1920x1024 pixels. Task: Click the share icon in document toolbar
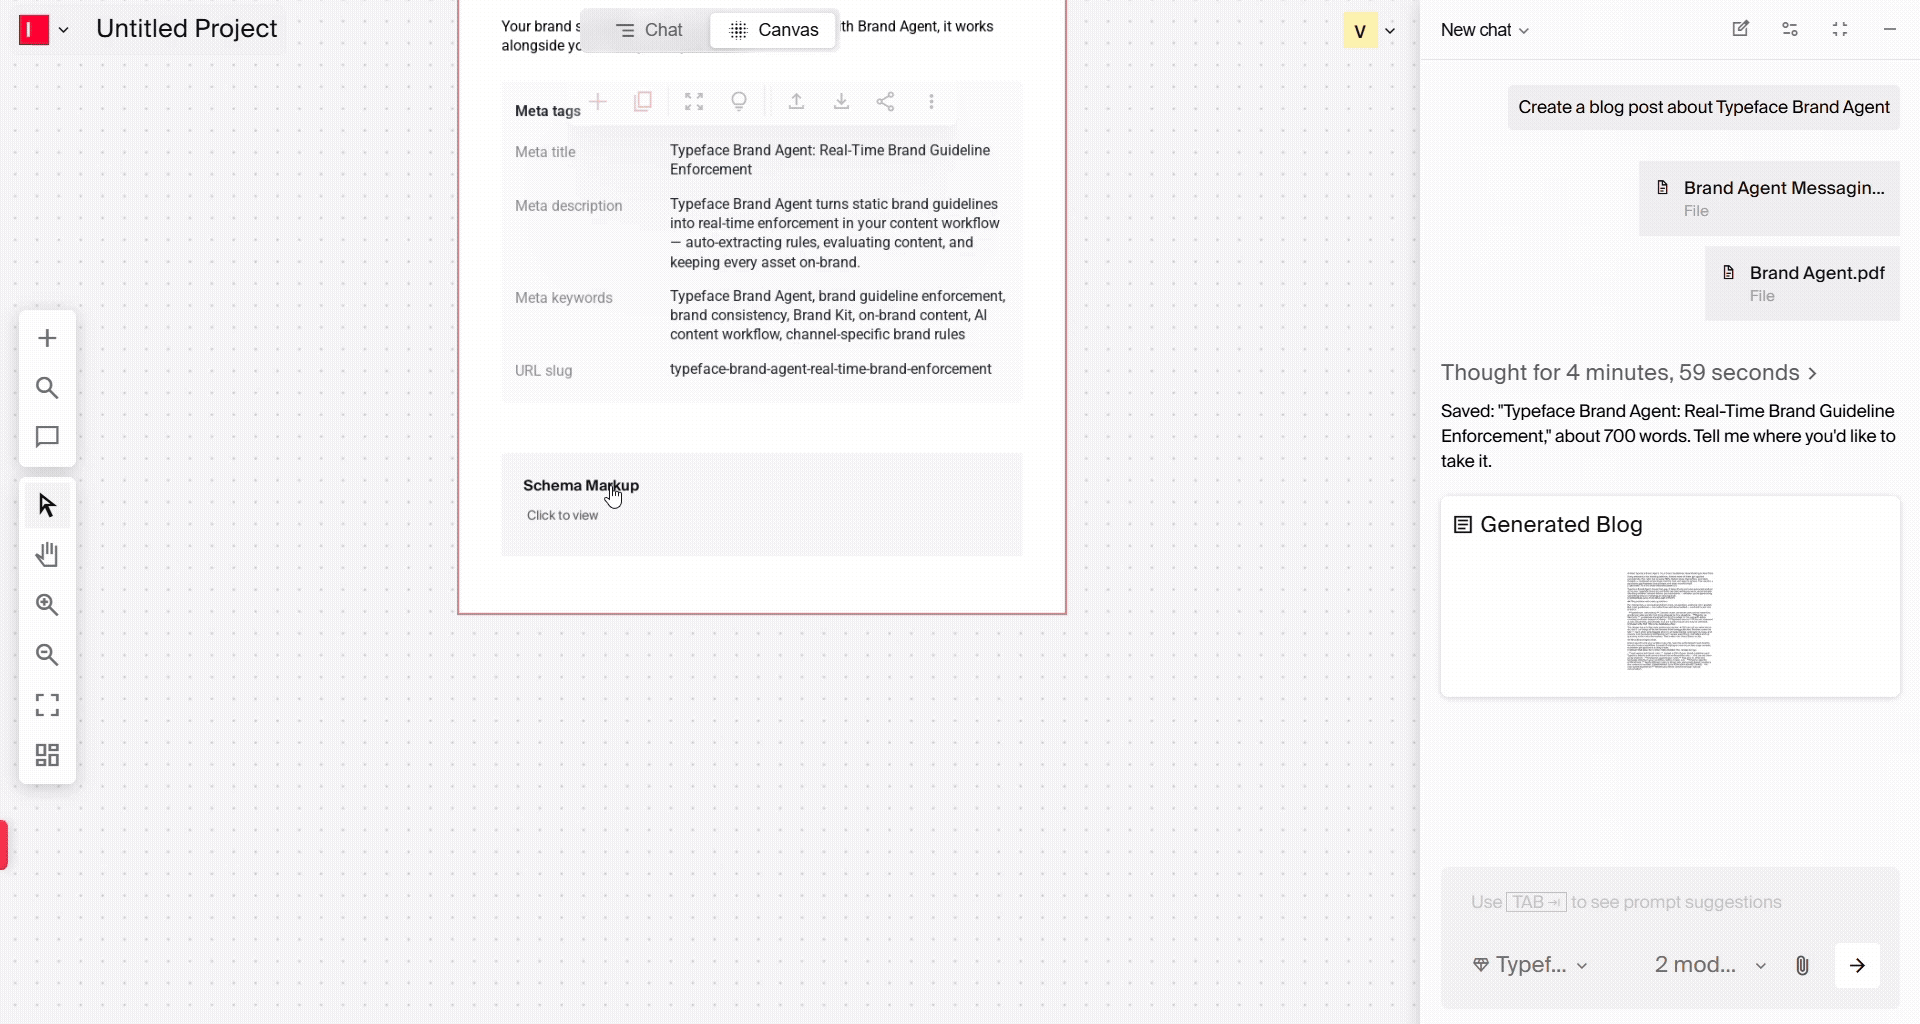click(x=885, y=101)
